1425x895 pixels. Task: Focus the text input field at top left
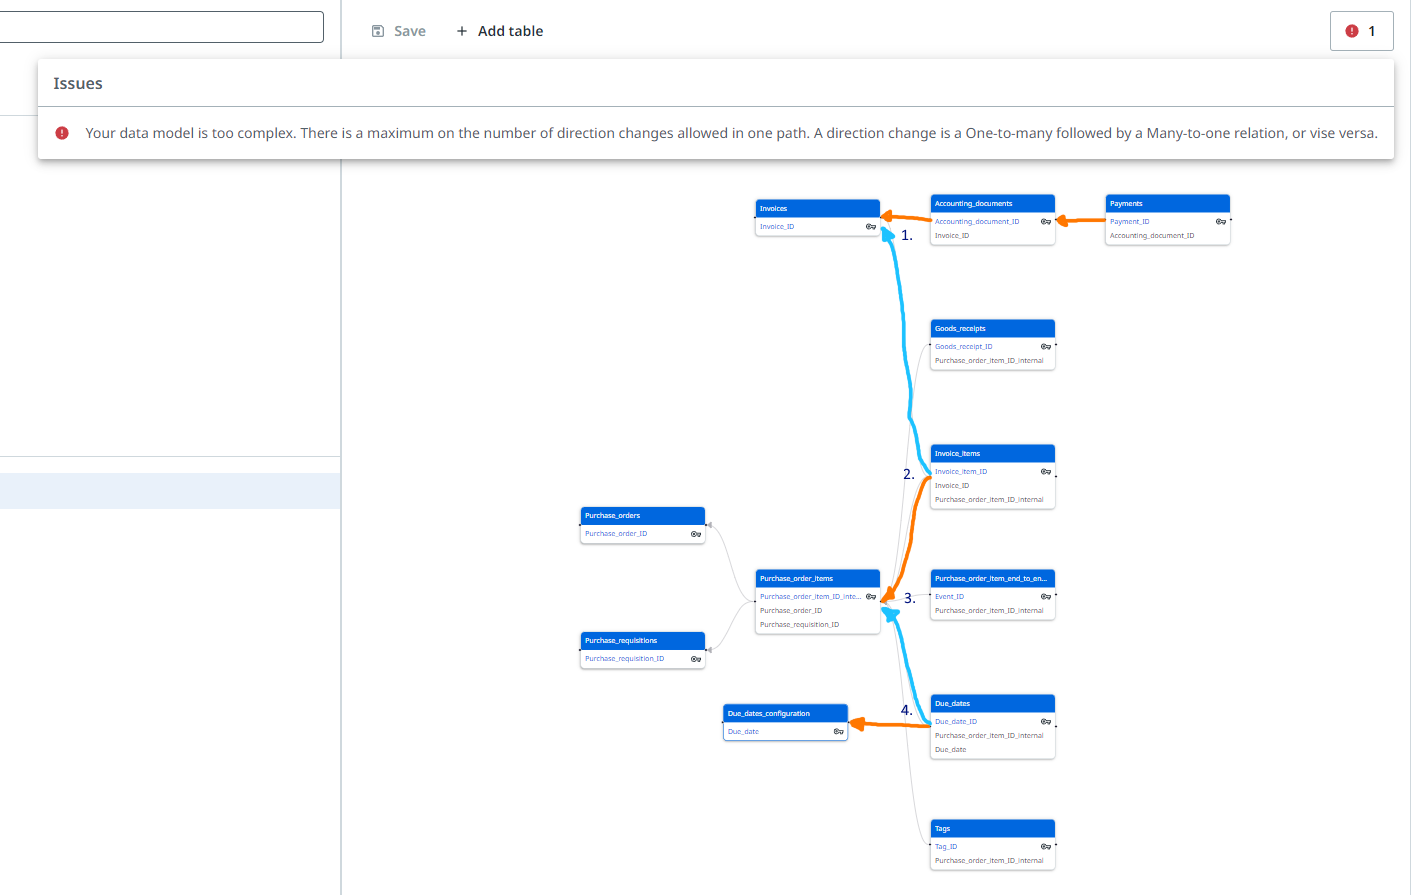(x=160, y=27)
